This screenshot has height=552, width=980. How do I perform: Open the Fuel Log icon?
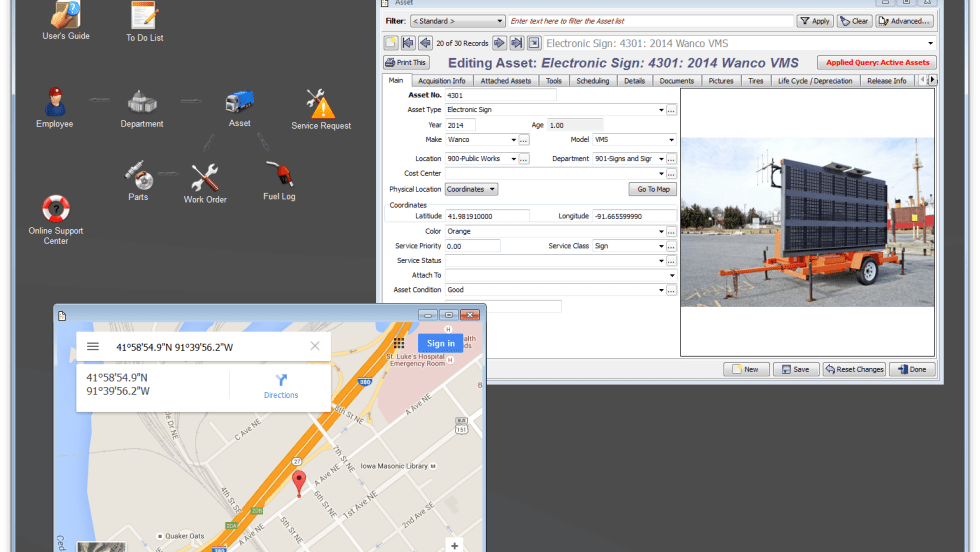279,175
